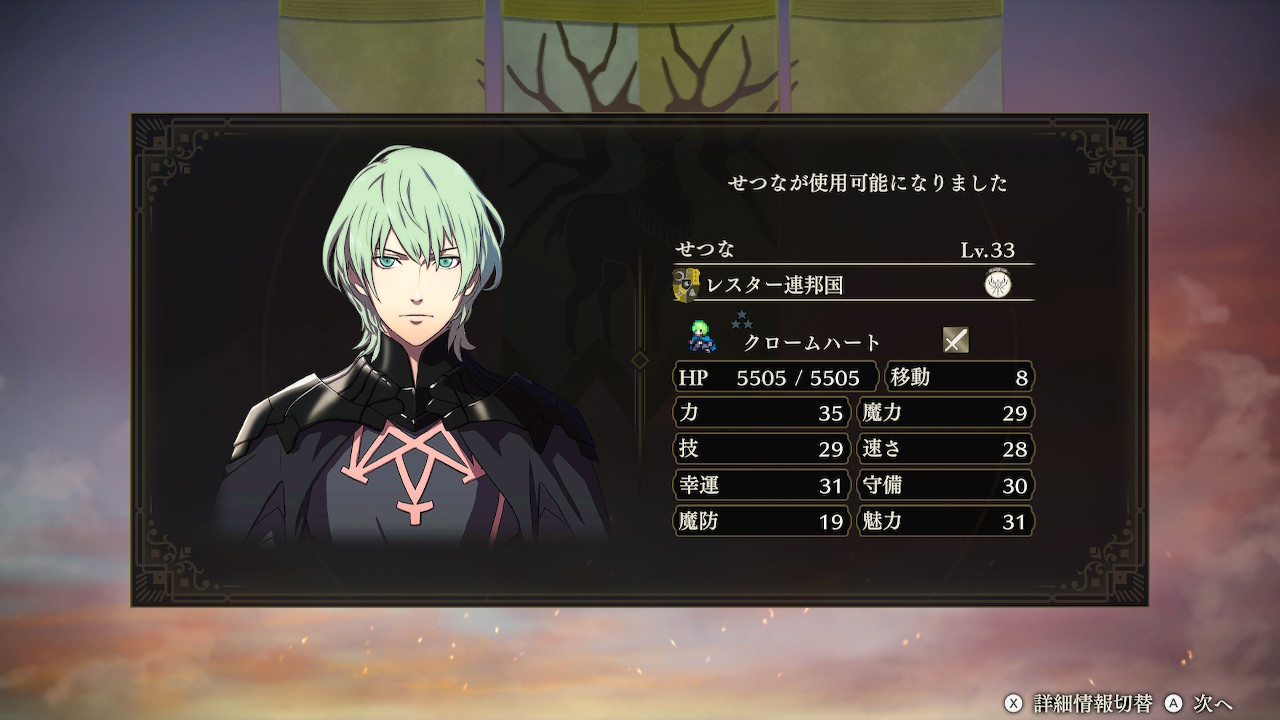Click the Lv.33 level indicator
This screenshot has width=1280, height=720.
coord(988,250)
